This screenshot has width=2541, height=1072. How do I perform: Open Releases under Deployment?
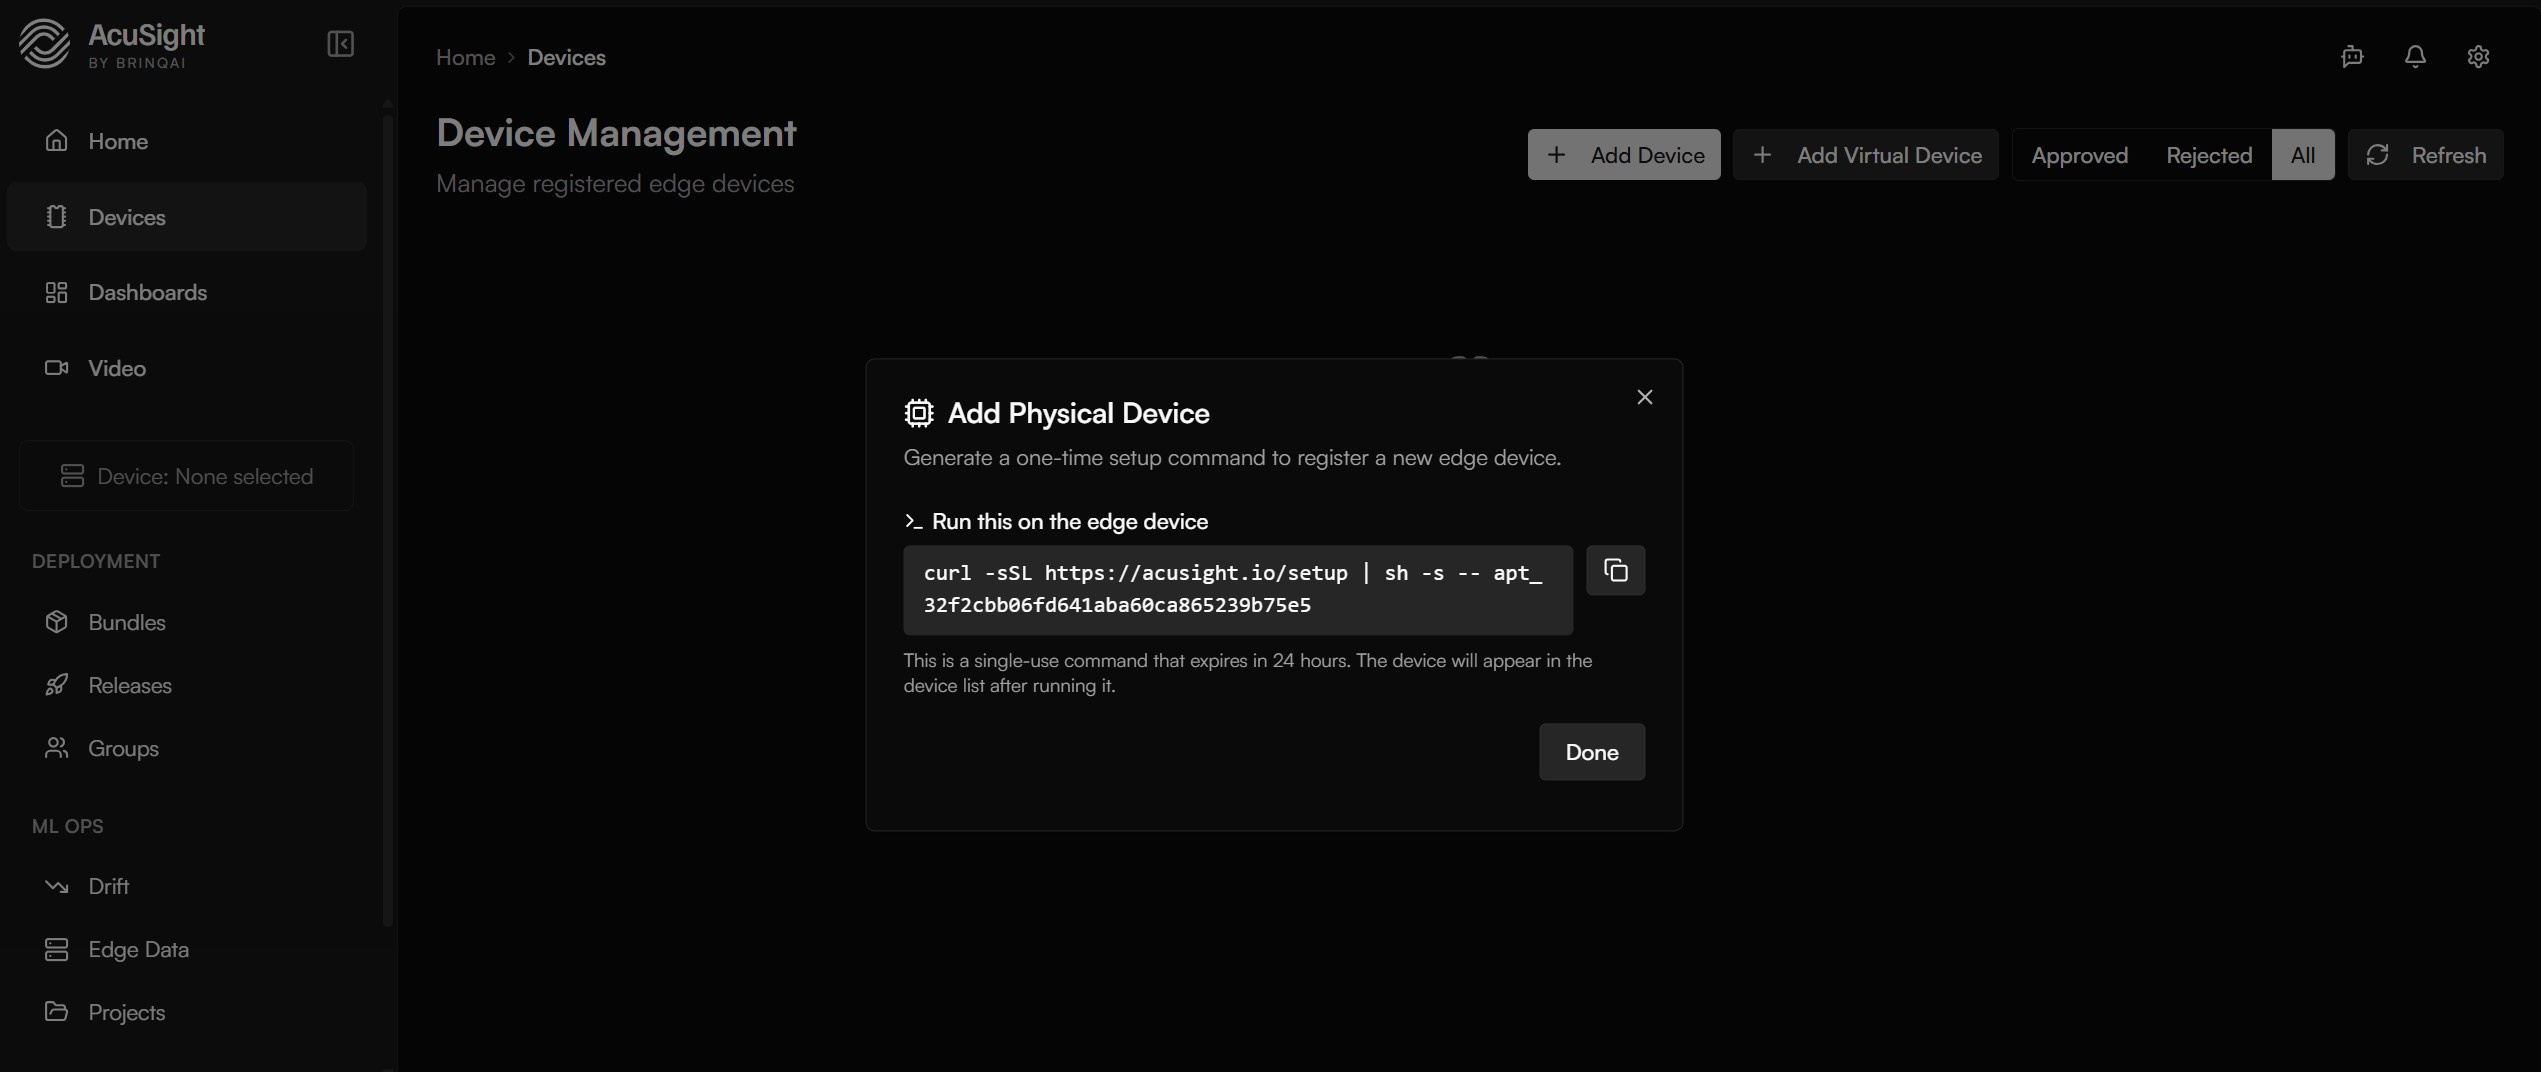(186, 685)
